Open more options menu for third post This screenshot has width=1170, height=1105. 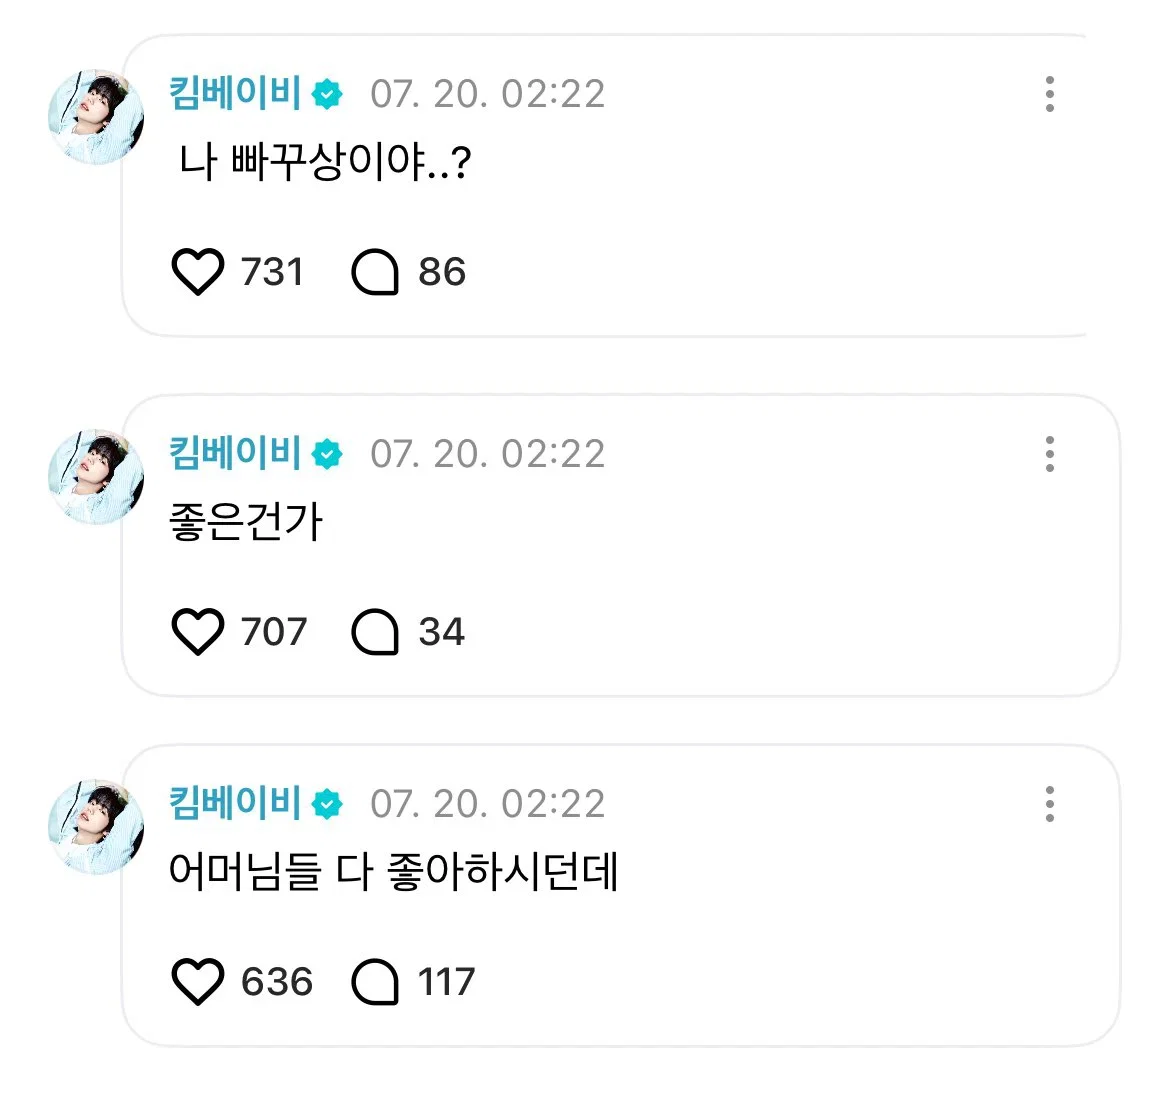[1050, 804]
